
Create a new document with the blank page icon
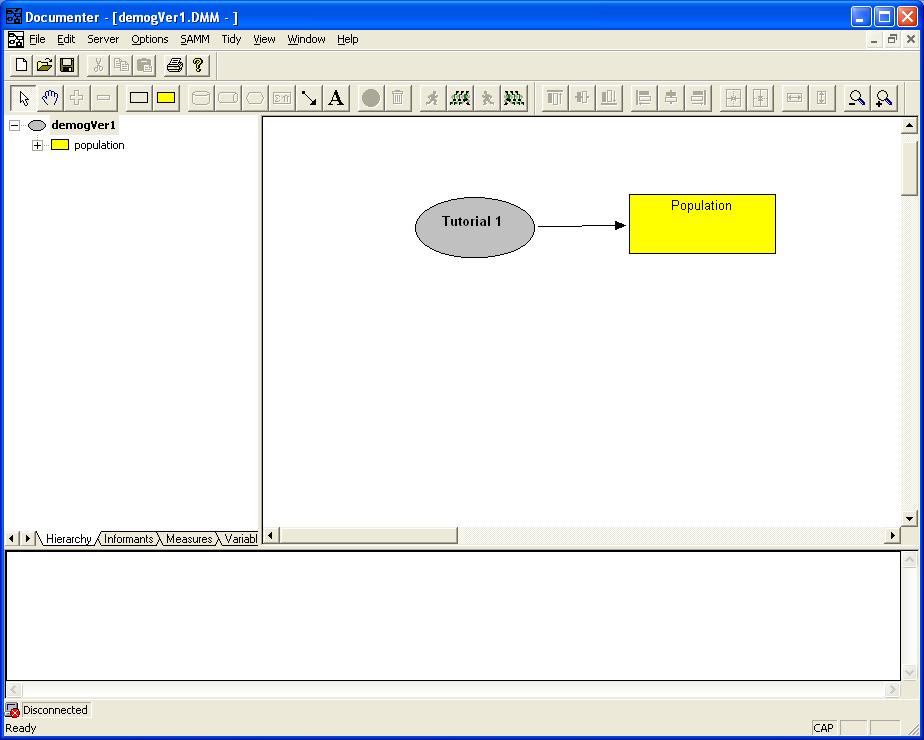pos(21,65)
